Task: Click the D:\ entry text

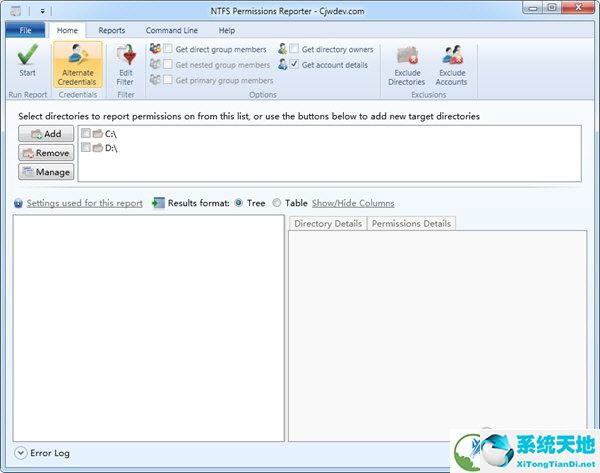Action: point(111,148)
